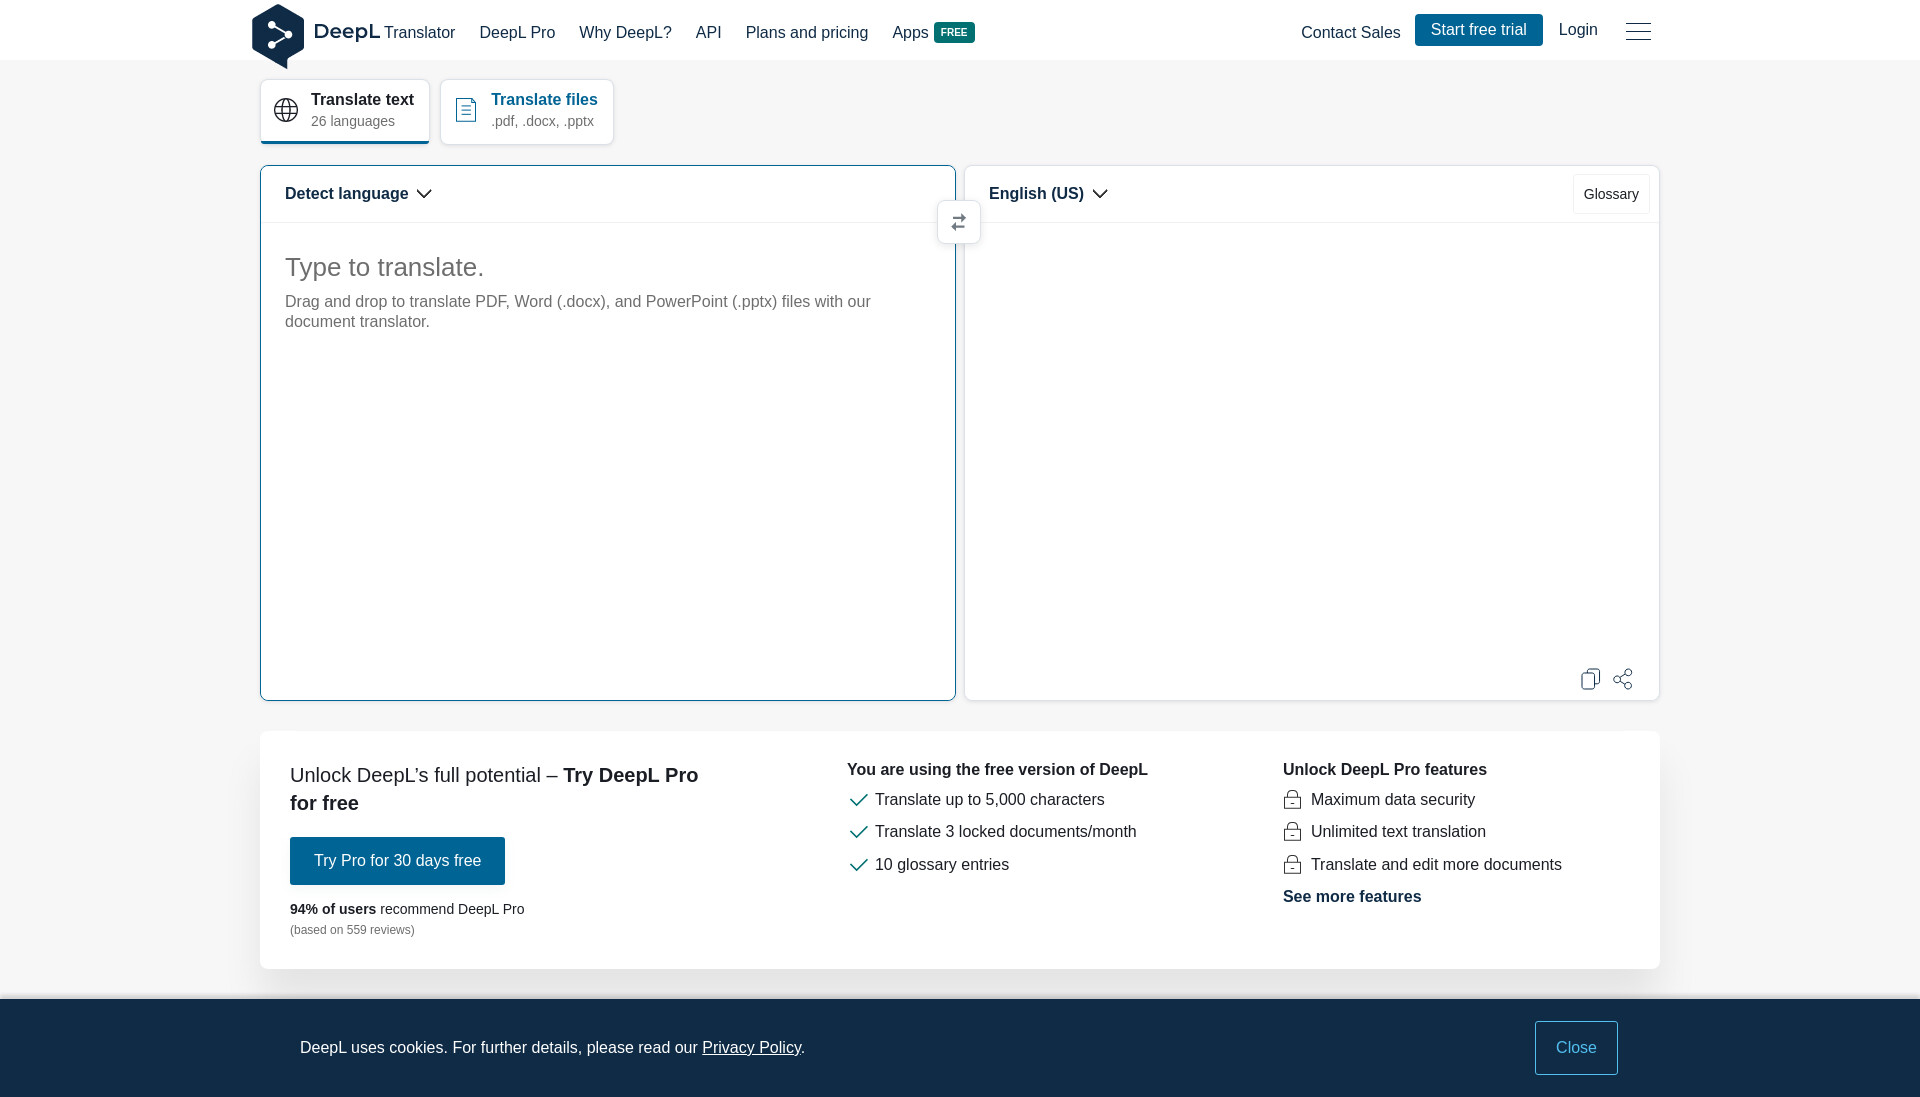Click checkmark beside Translate up to 5,000 characters

coord(858,800)
